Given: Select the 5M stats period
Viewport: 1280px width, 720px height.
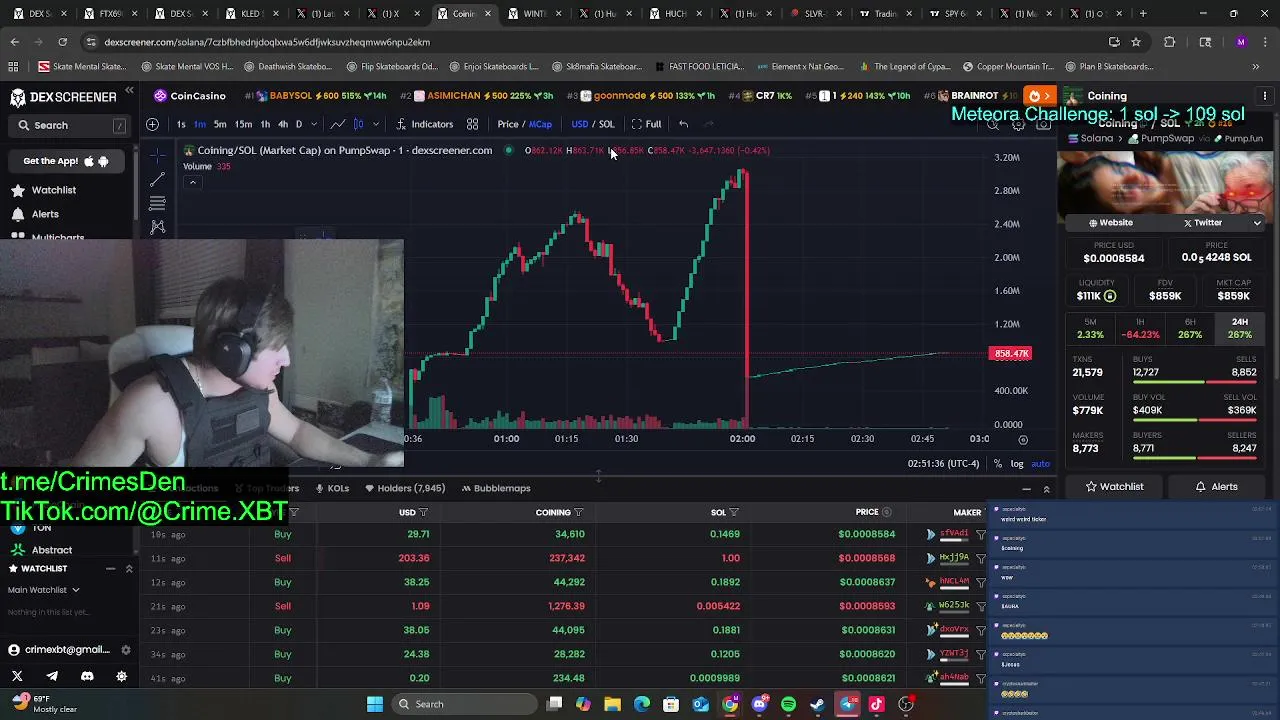Looking at the screenshot, I should (x=1090, y=328).
